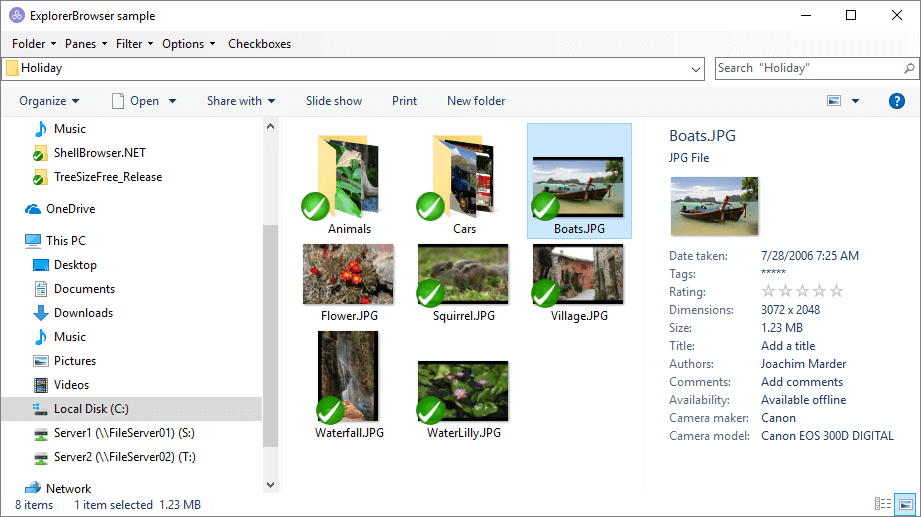Open the Network icon in navigation tree

[x=34, y=489]
